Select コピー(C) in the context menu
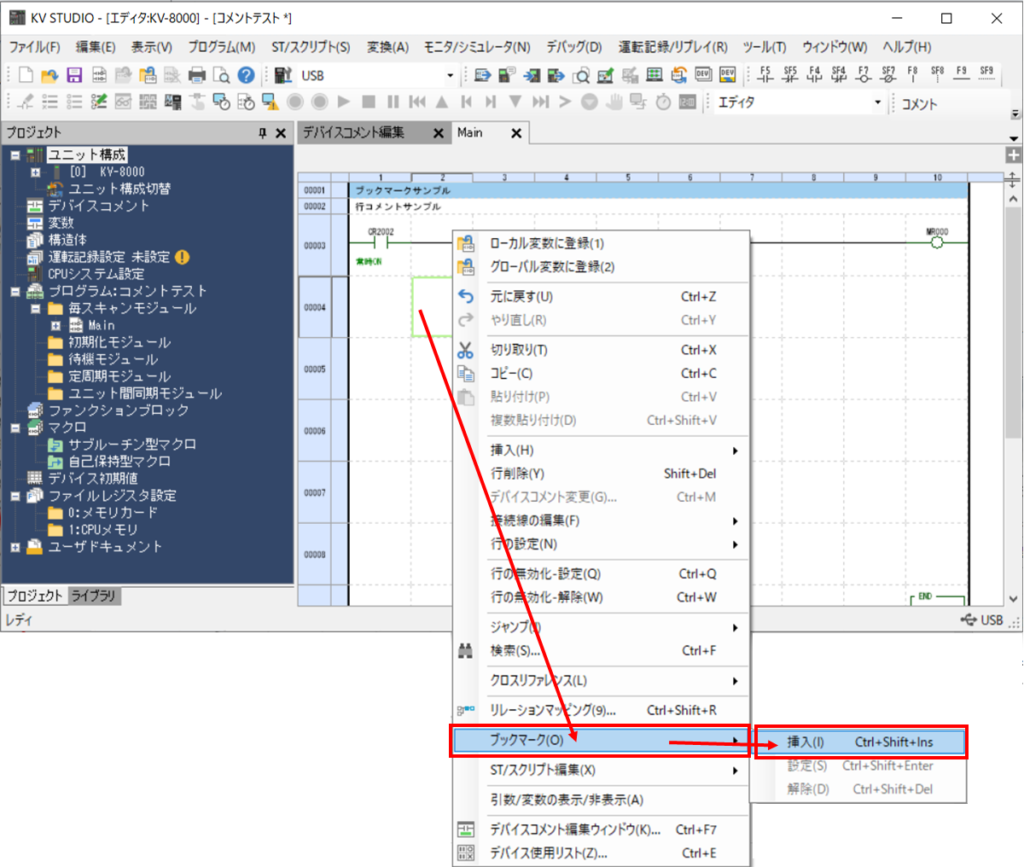Screen dimensions: 1024x867 600,373
